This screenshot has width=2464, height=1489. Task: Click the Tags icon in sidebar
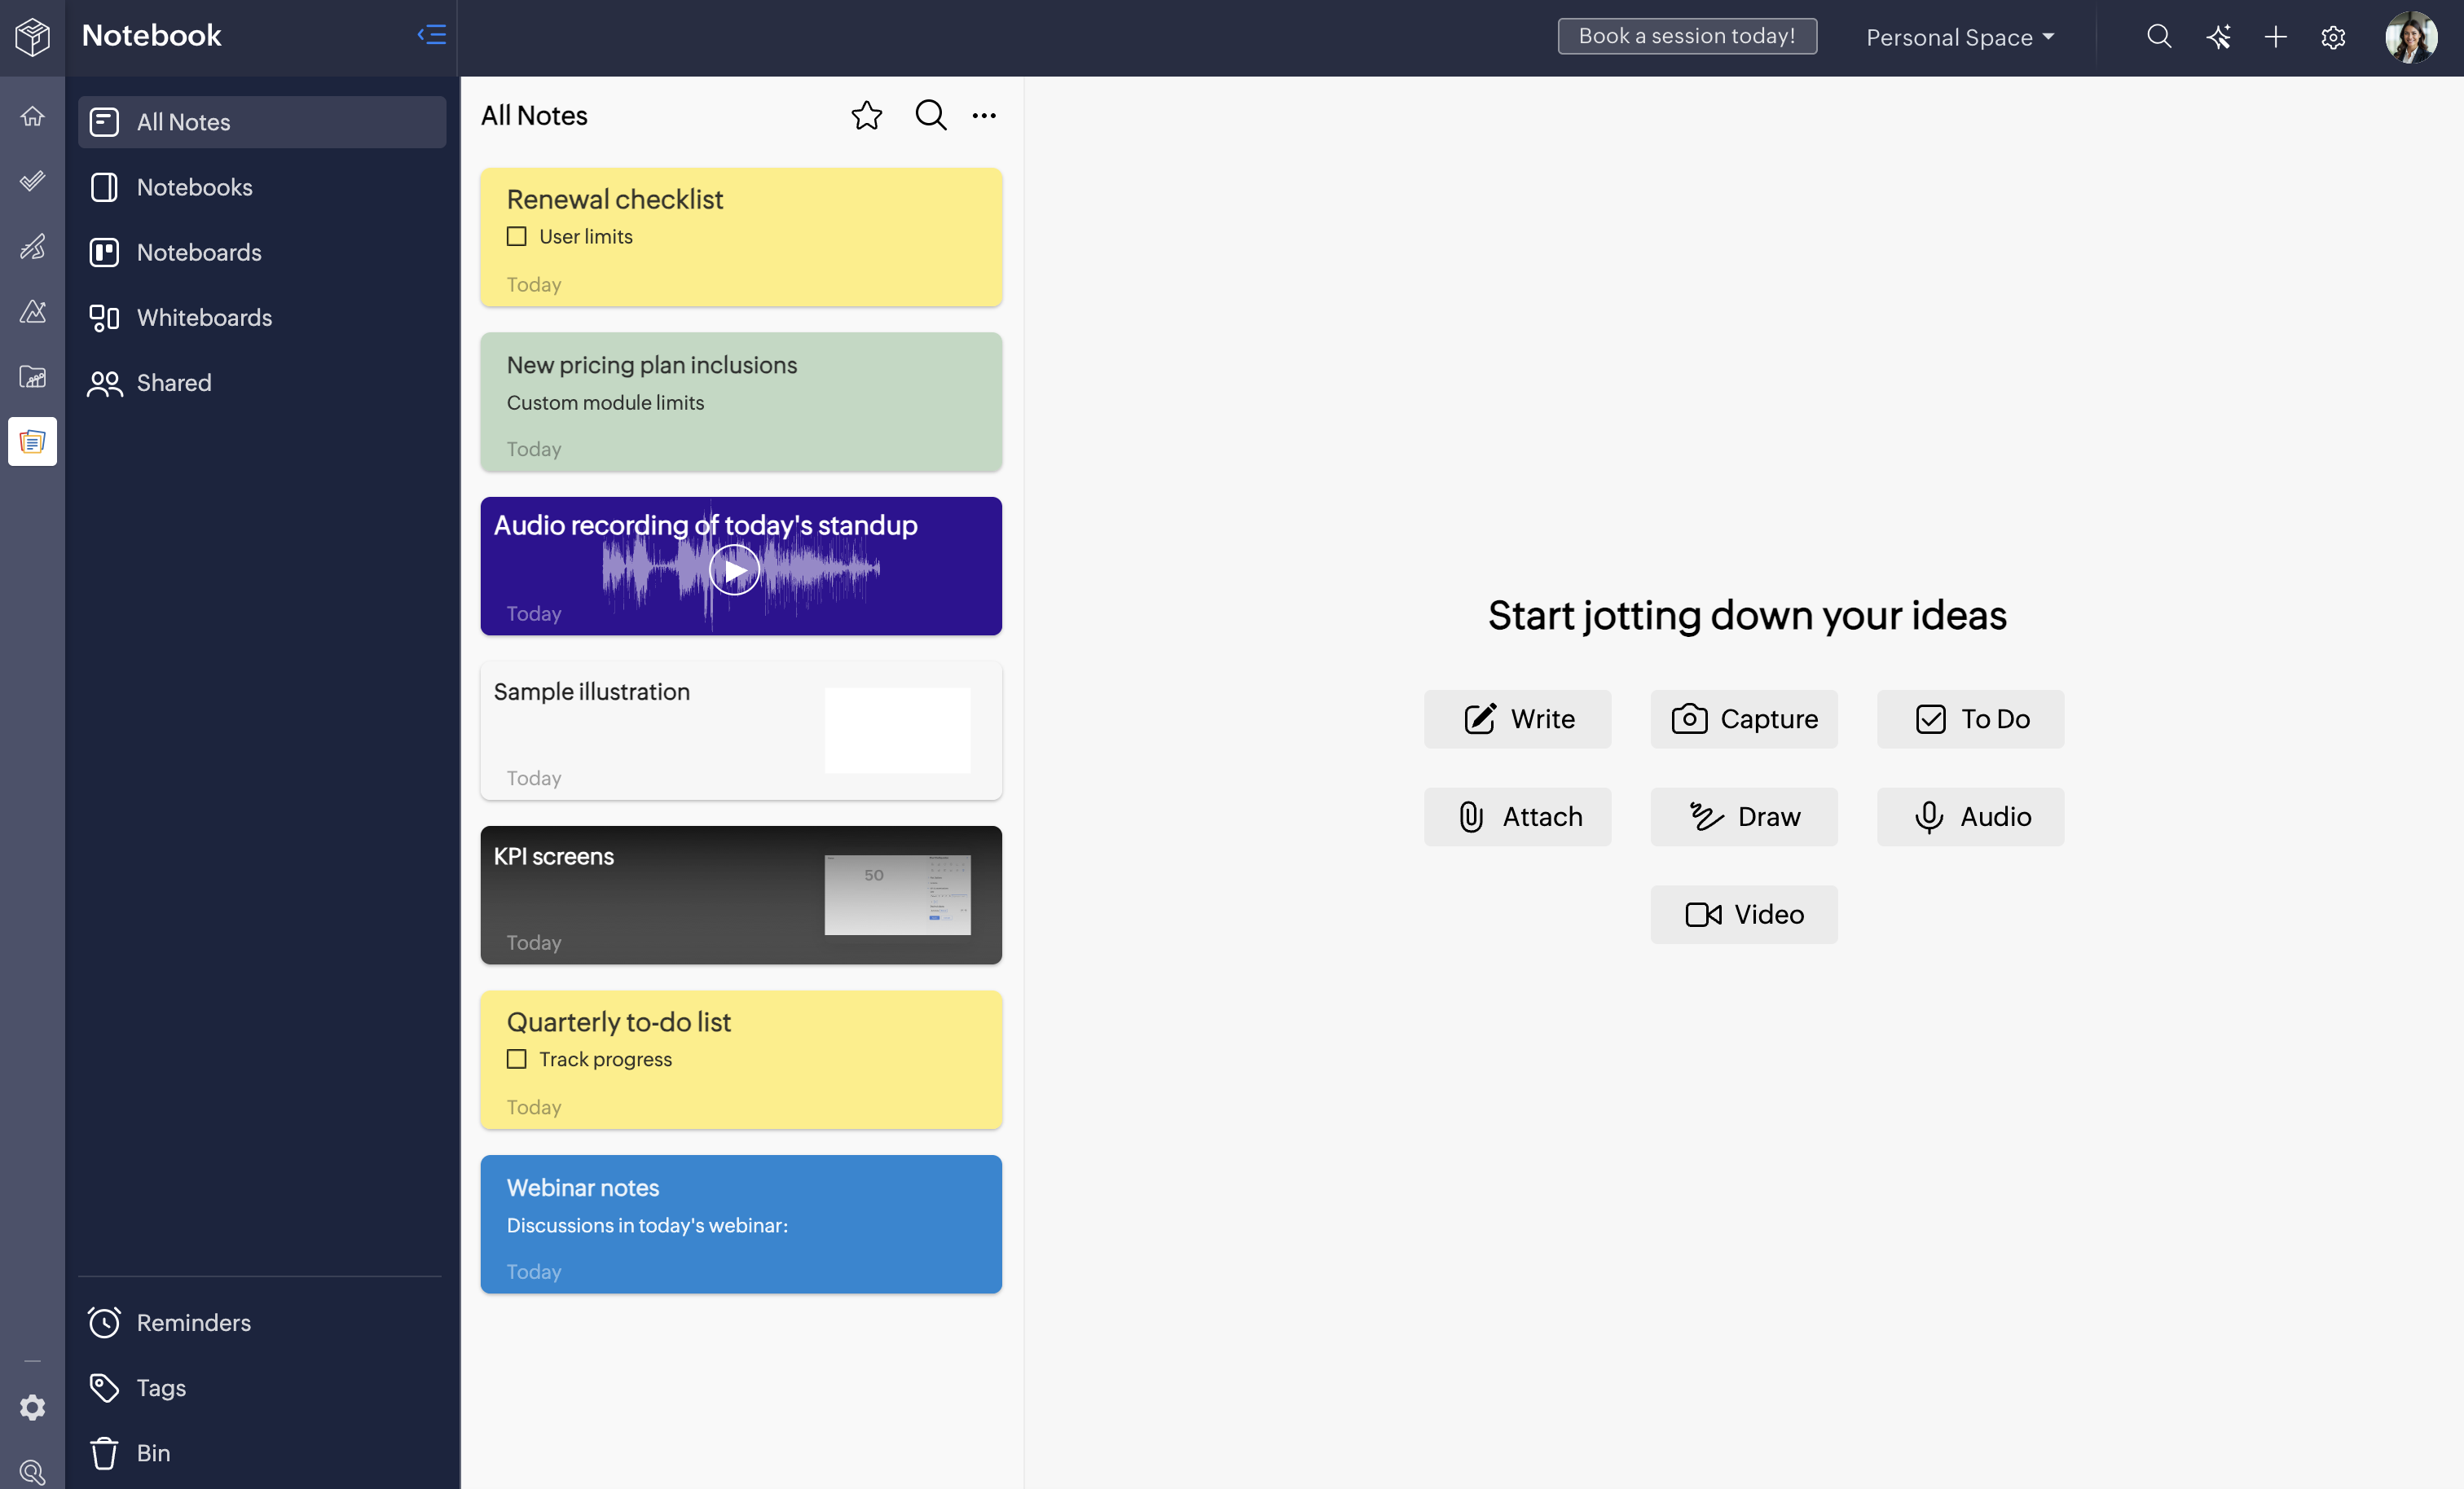pos(104,1387)
